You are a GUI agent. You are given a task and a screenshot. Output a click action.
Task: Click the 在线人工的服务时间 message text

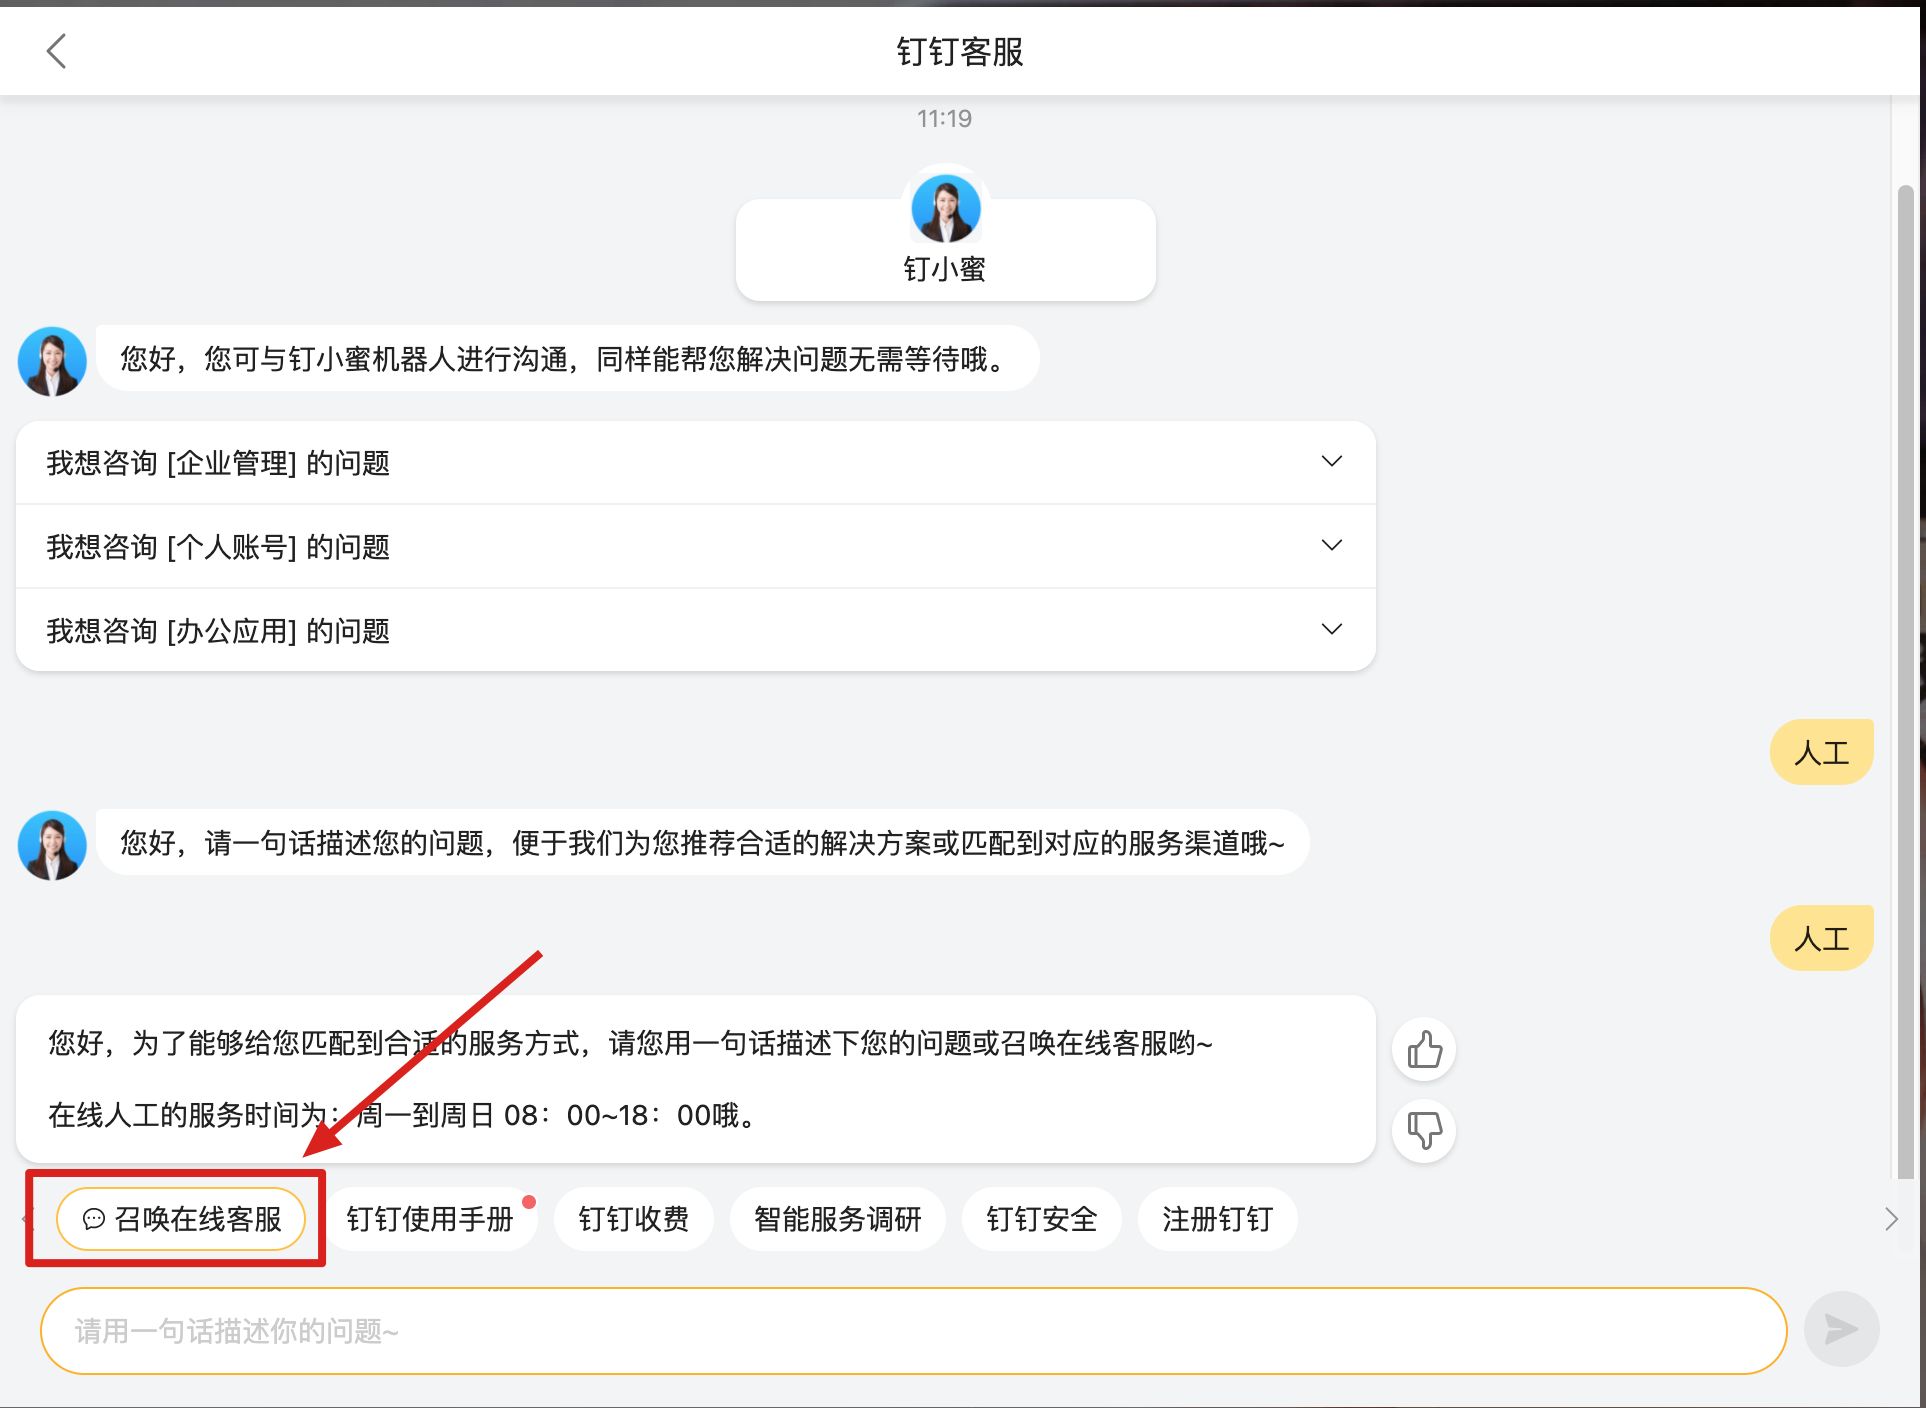pos(405,1115)
